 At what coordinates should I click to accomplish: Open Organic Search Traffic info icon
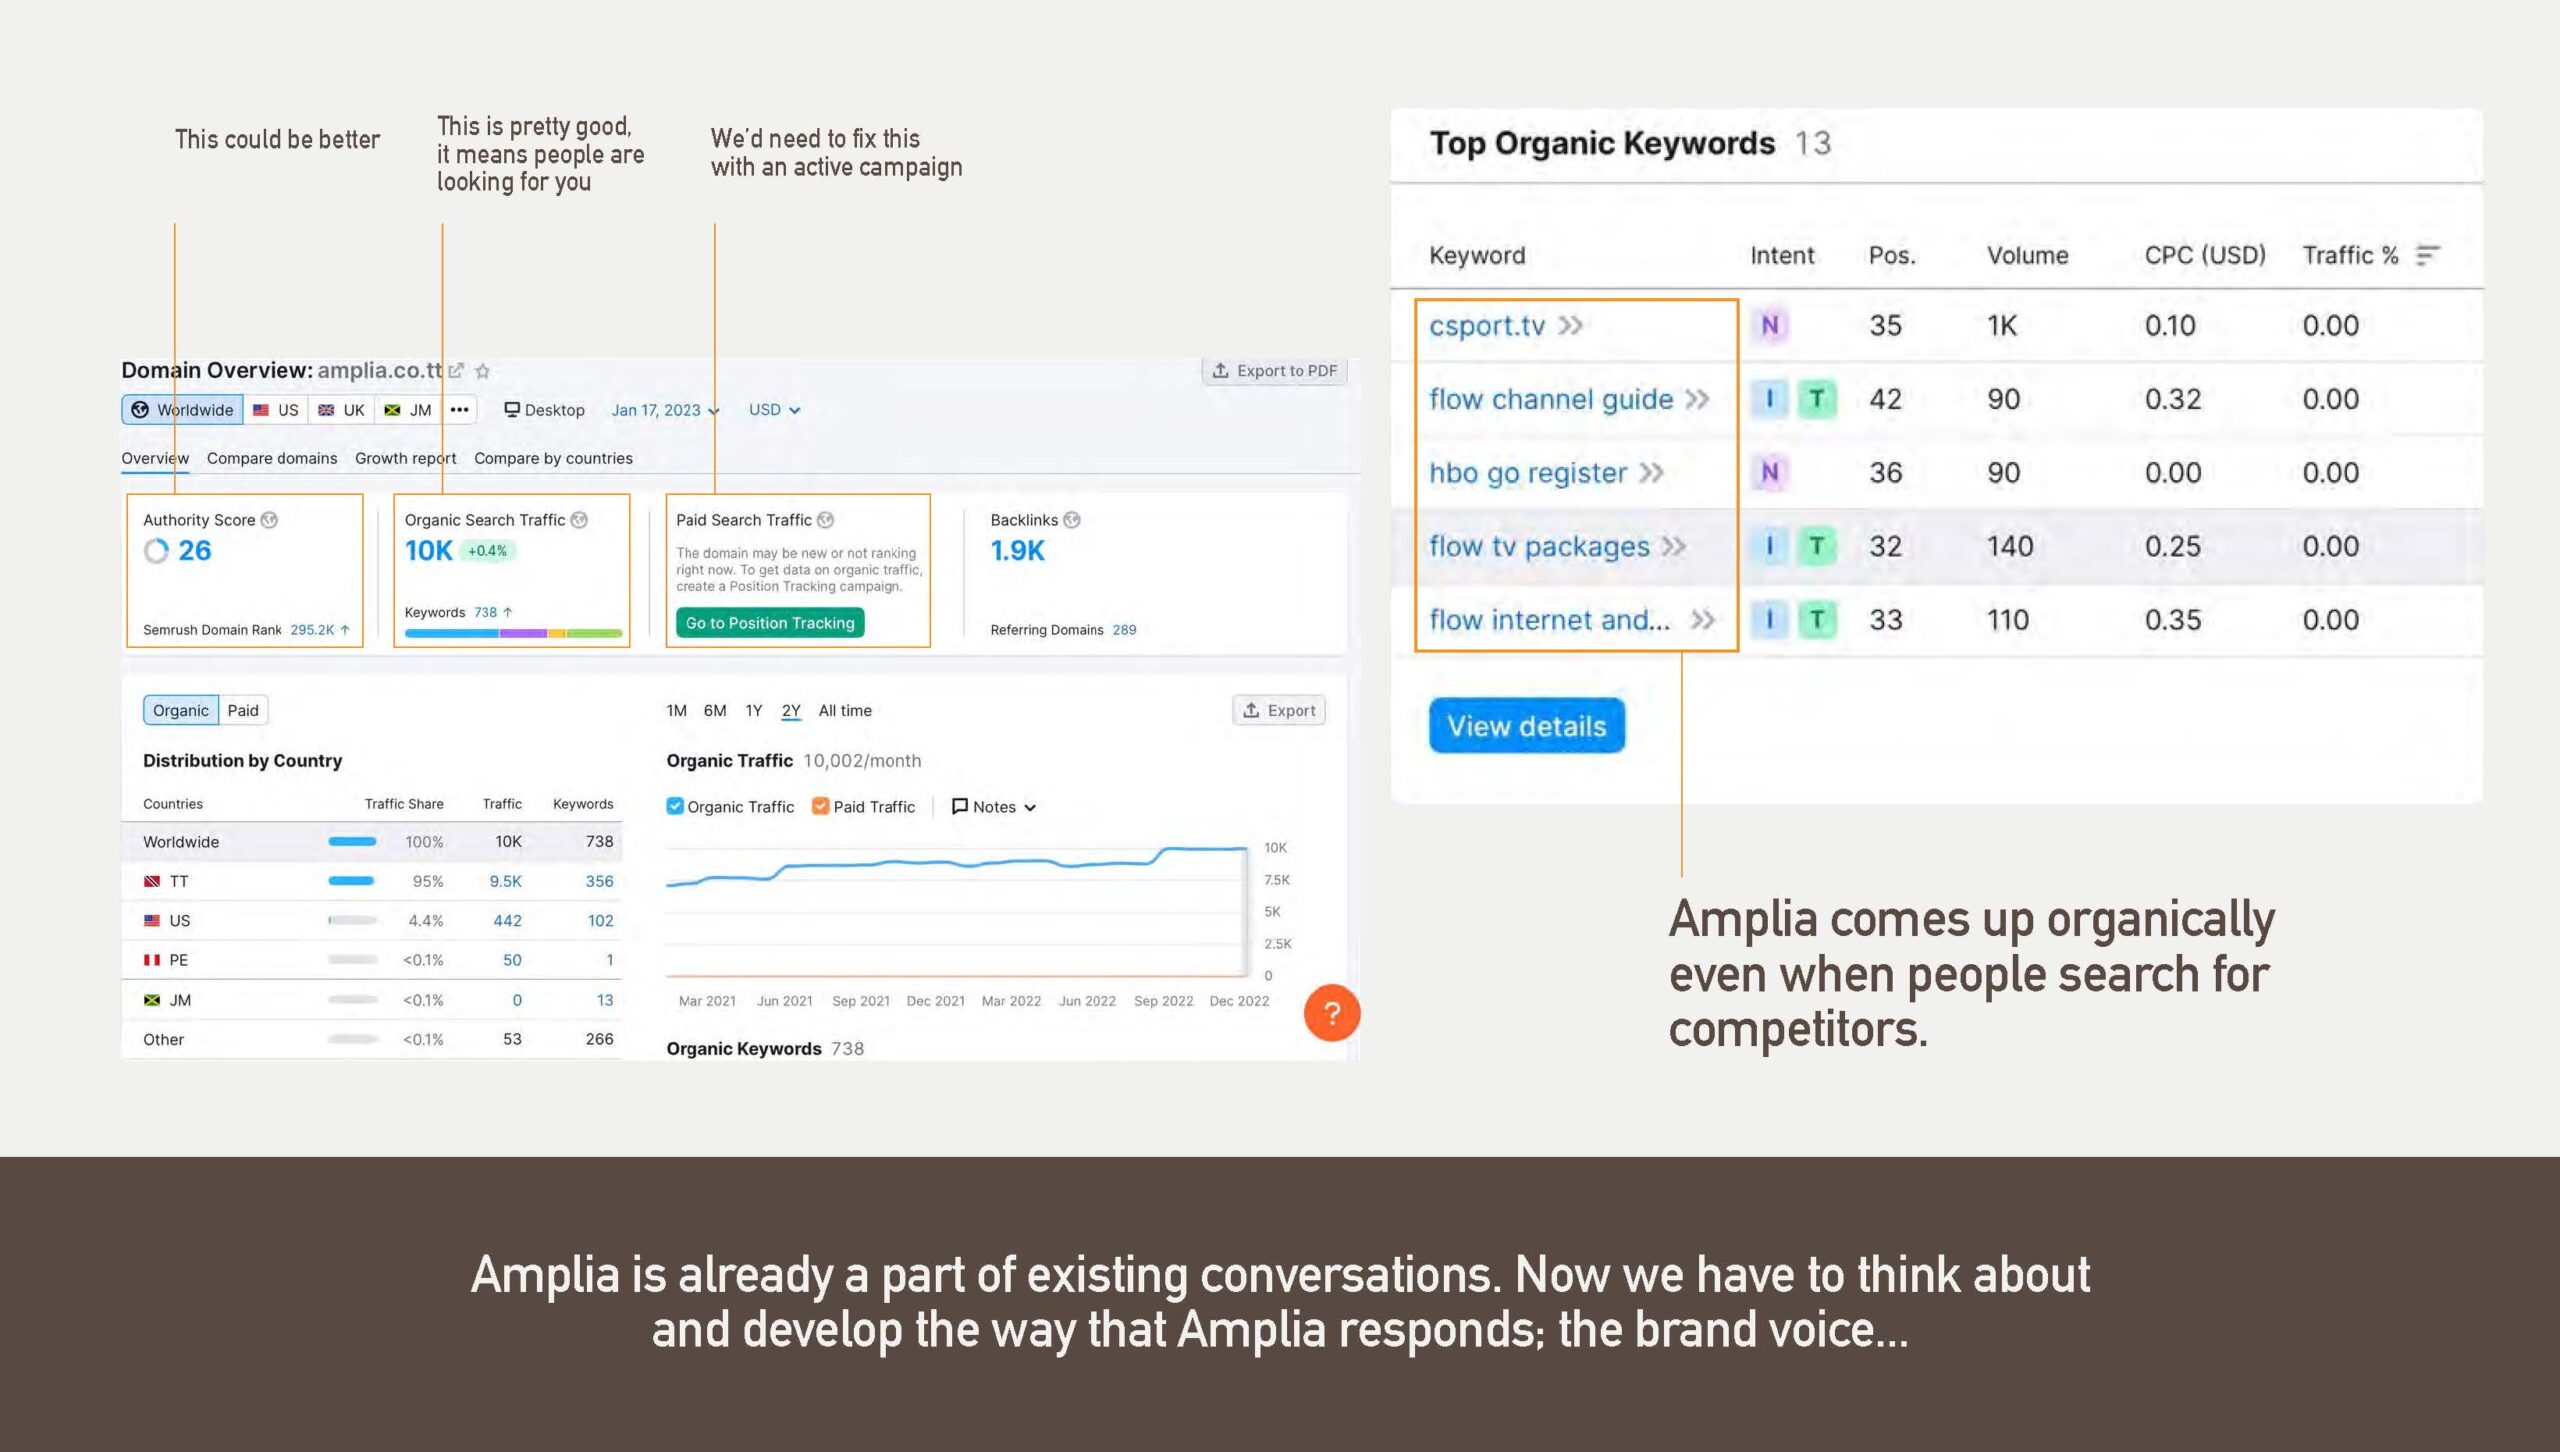(579, 520)
